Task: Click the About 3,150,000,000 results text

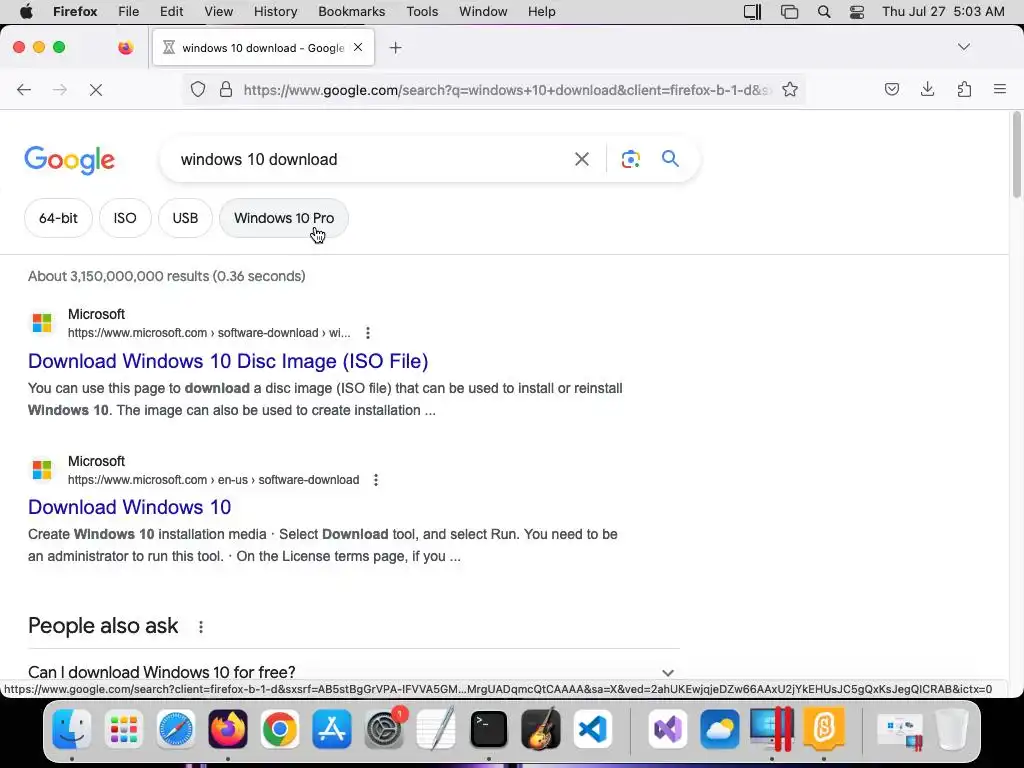Action: point(167,276)
